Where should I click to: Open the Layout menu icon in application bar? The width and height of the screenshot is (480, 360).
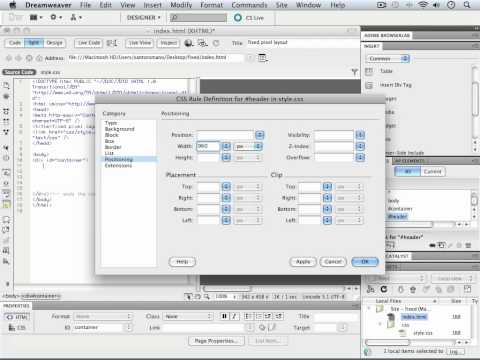pyautogui.click(x=36, y=17)
